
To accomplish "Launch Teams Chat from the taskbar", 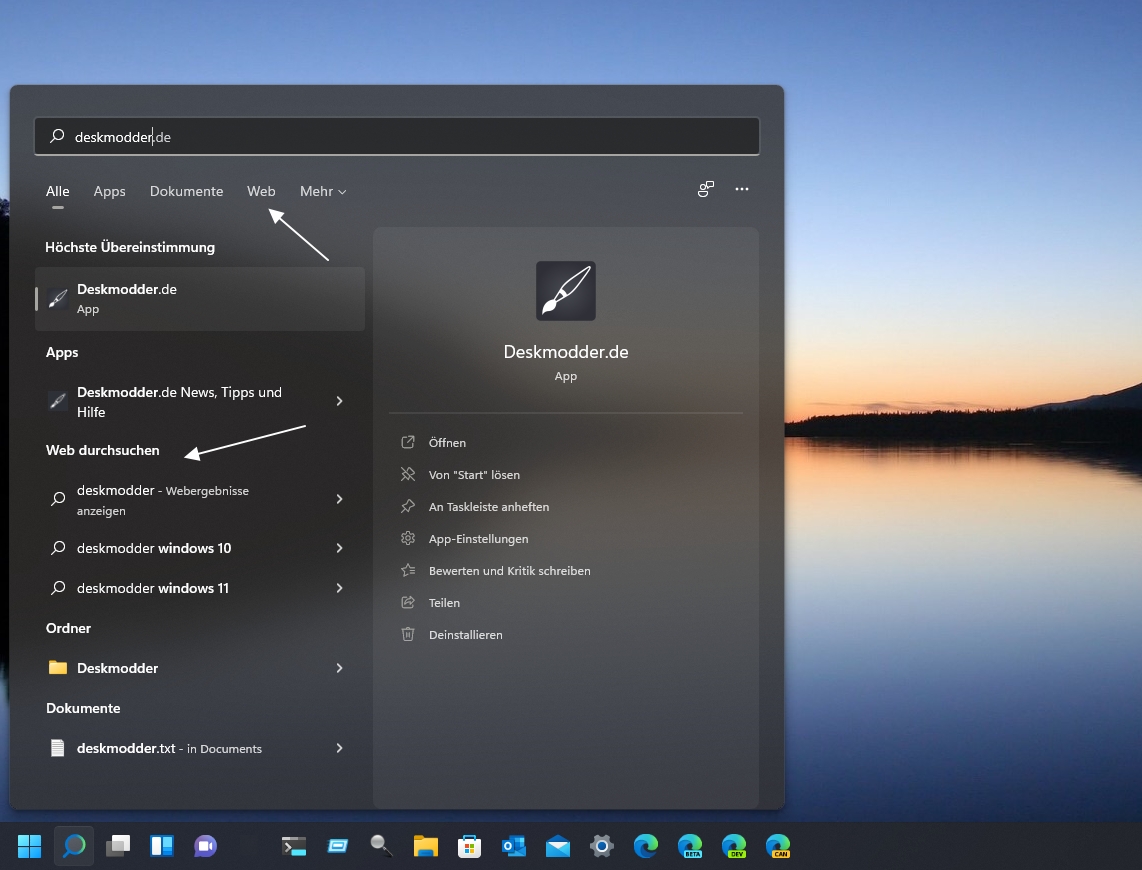I will click(x=205, y=846).
